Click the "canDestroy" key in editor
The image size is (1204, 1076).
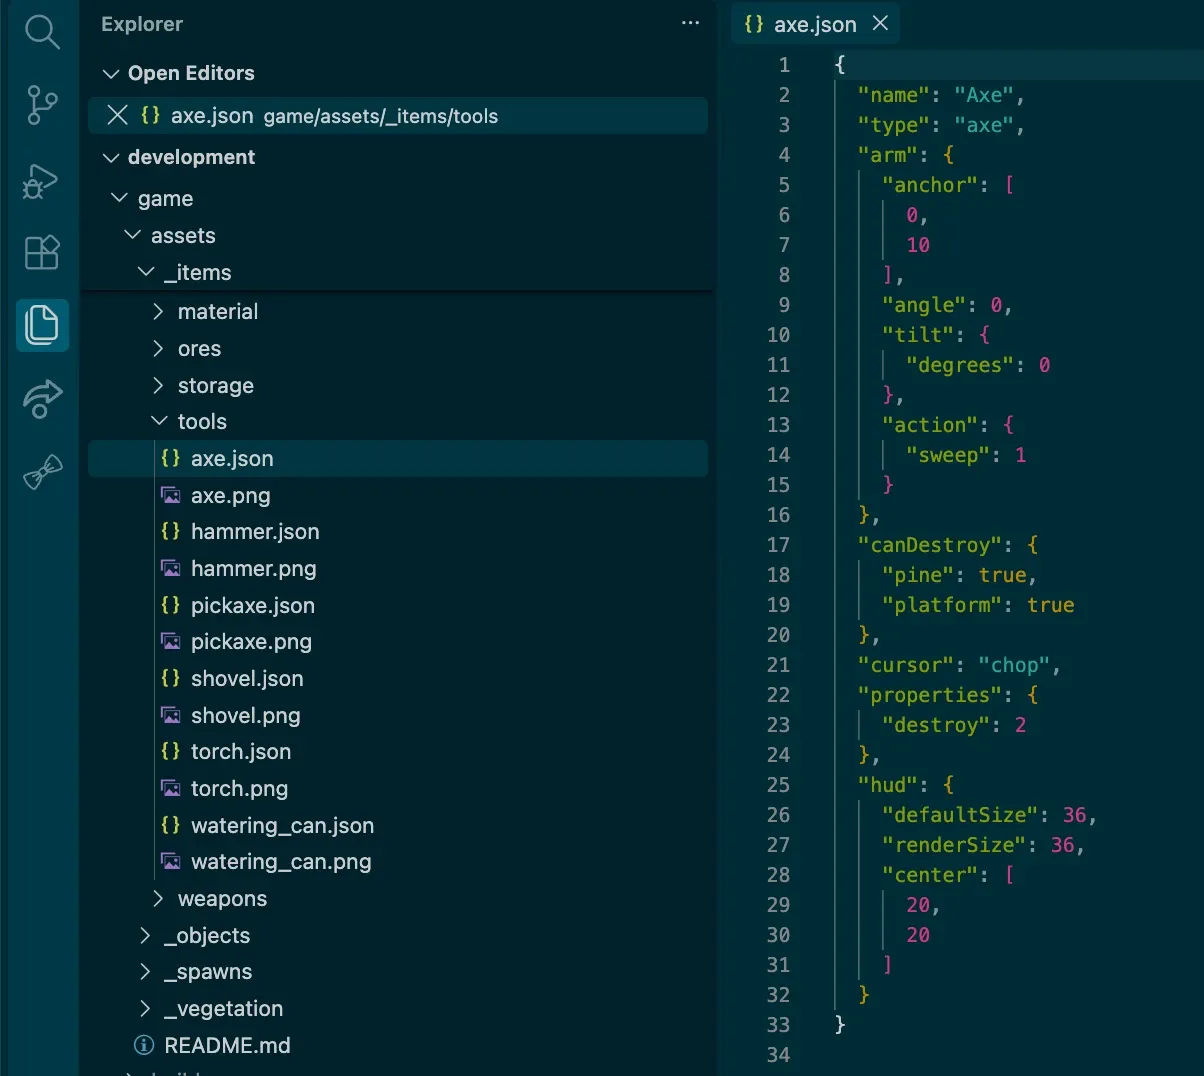click(x=930, y=545)
